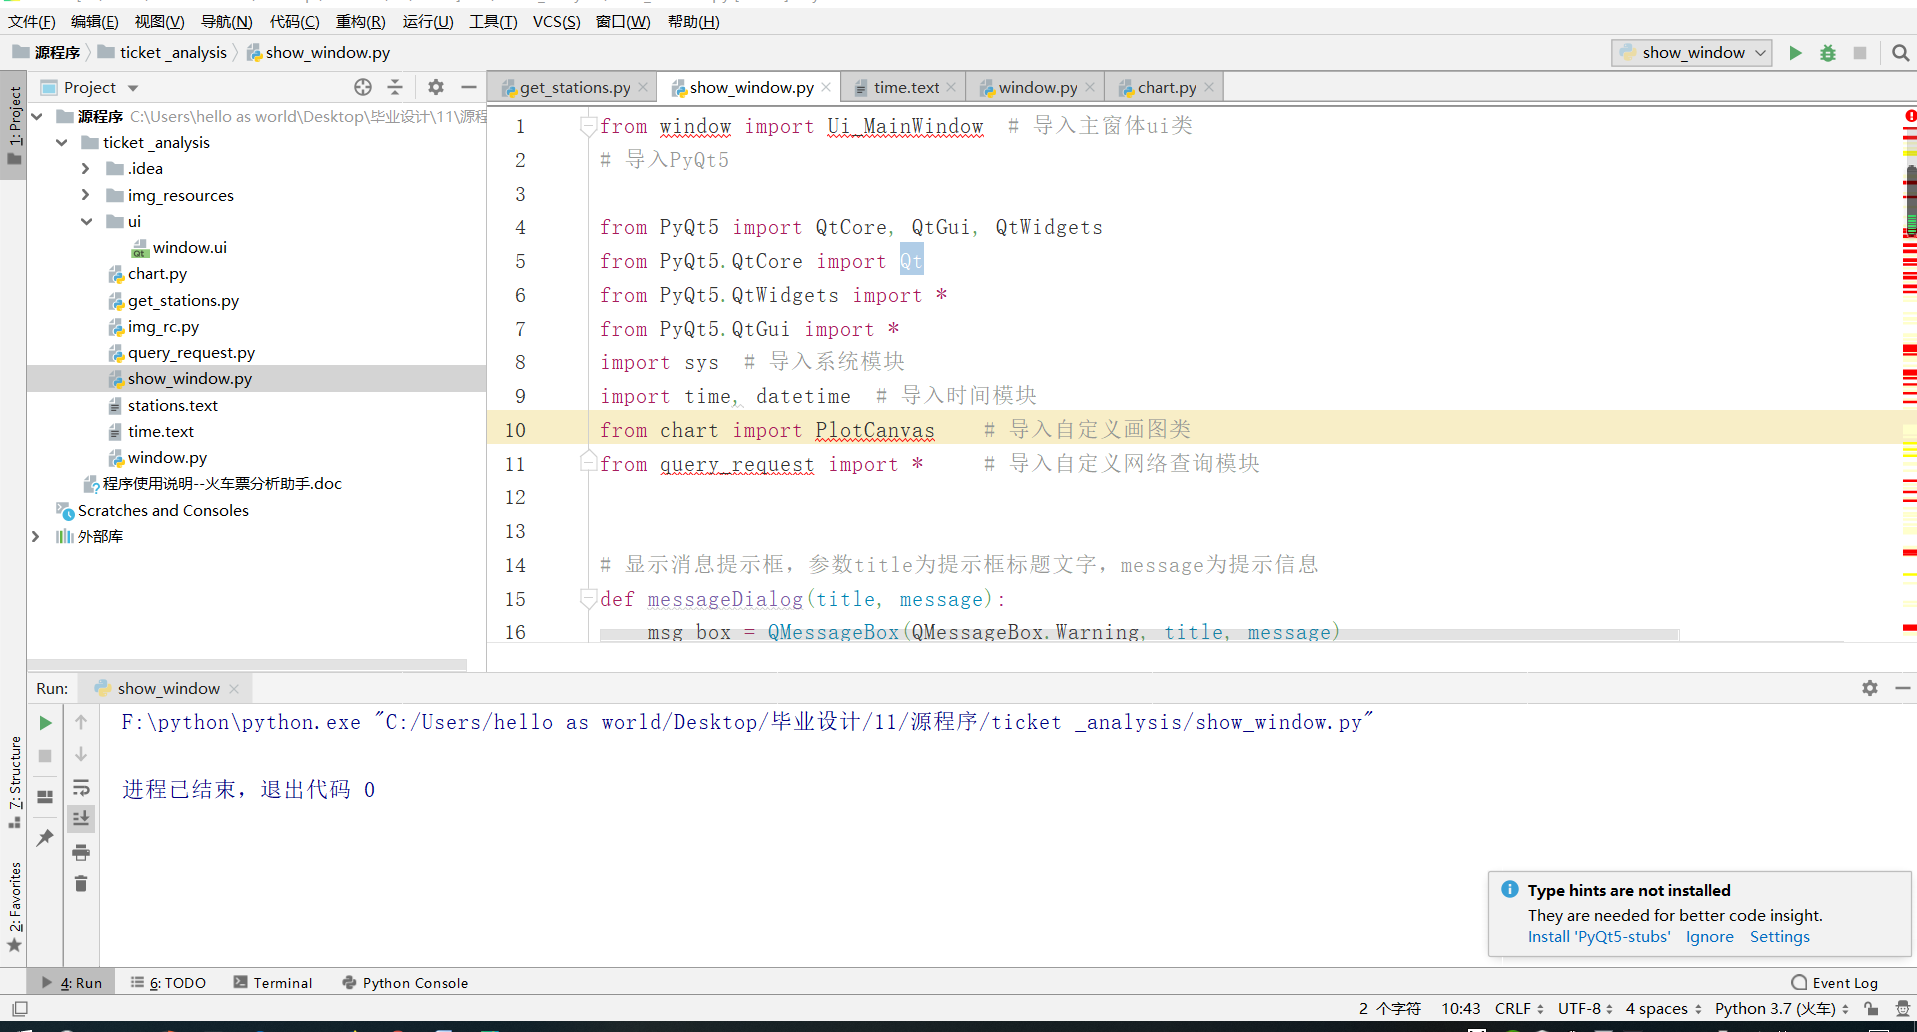Open the Event Log
This screenshot has width=1917, height=1032.
[1835, 983]
